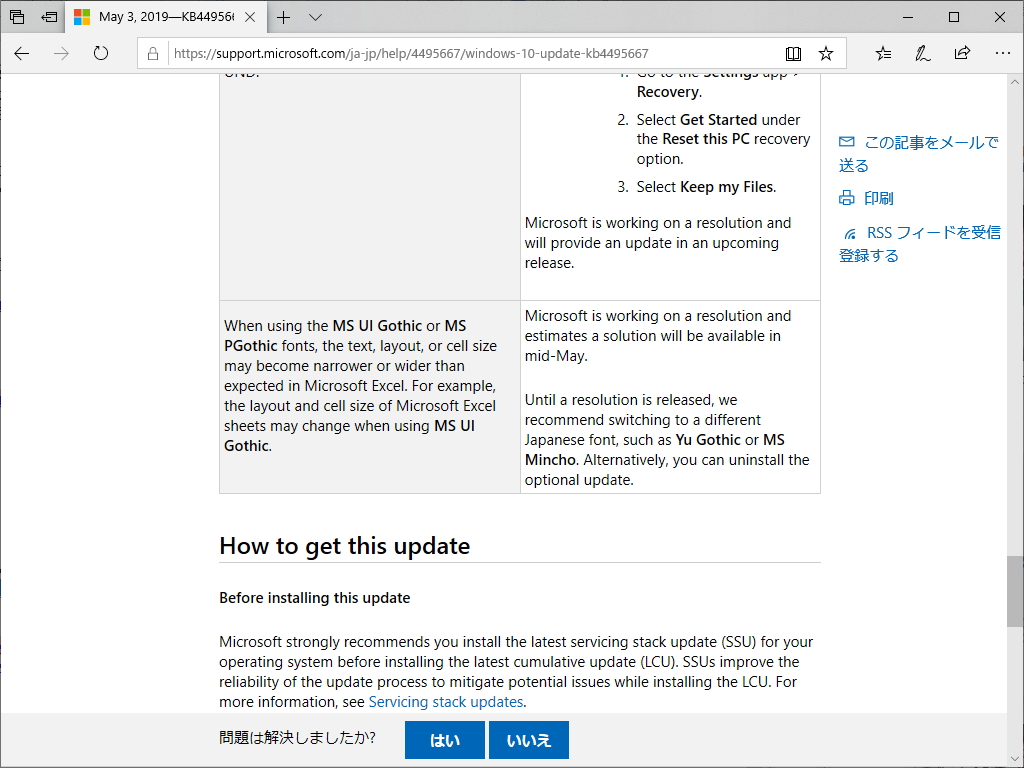Add page to favorites star
The height and width of the screenshot is (768, 1024).
click(x=826, y=54)
